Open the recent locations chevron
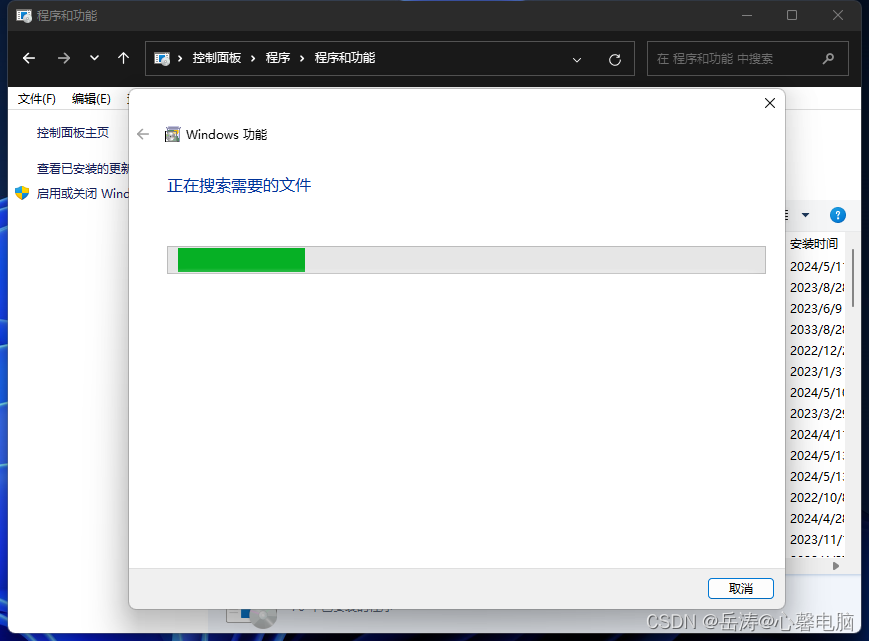This screenshot has height=641, width=869. [94, 58]
